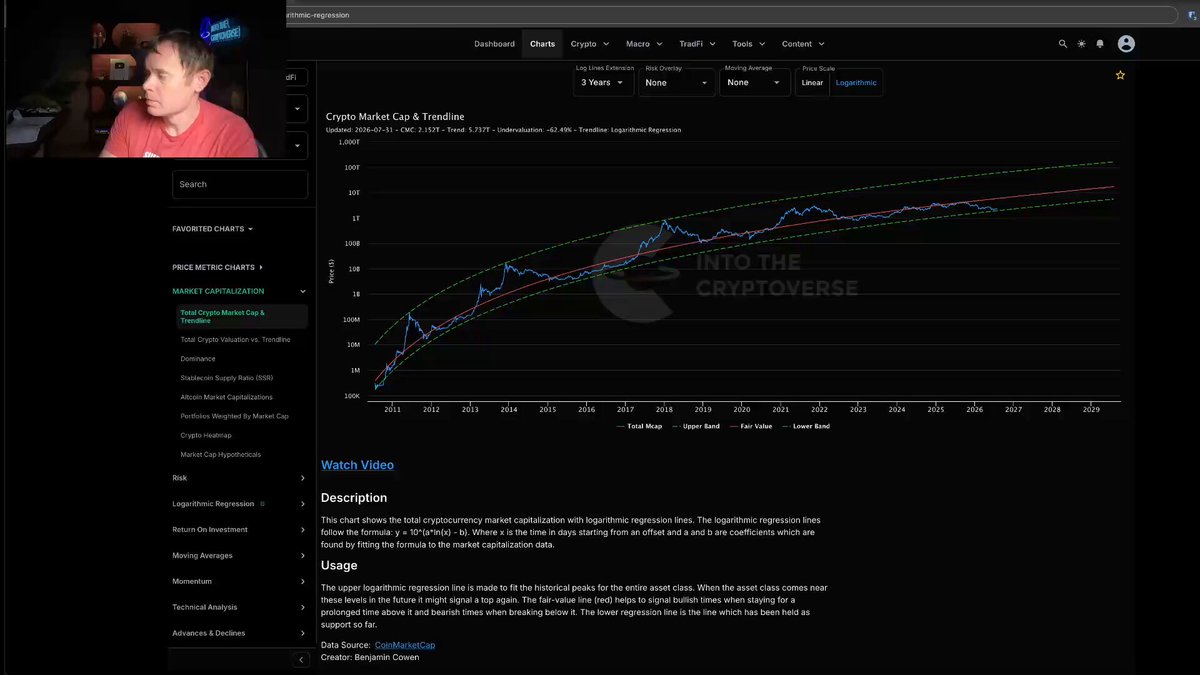Open the Log Lines Extension dropdown
Screen dimensions: 1200x675
[x=603, y=82]
